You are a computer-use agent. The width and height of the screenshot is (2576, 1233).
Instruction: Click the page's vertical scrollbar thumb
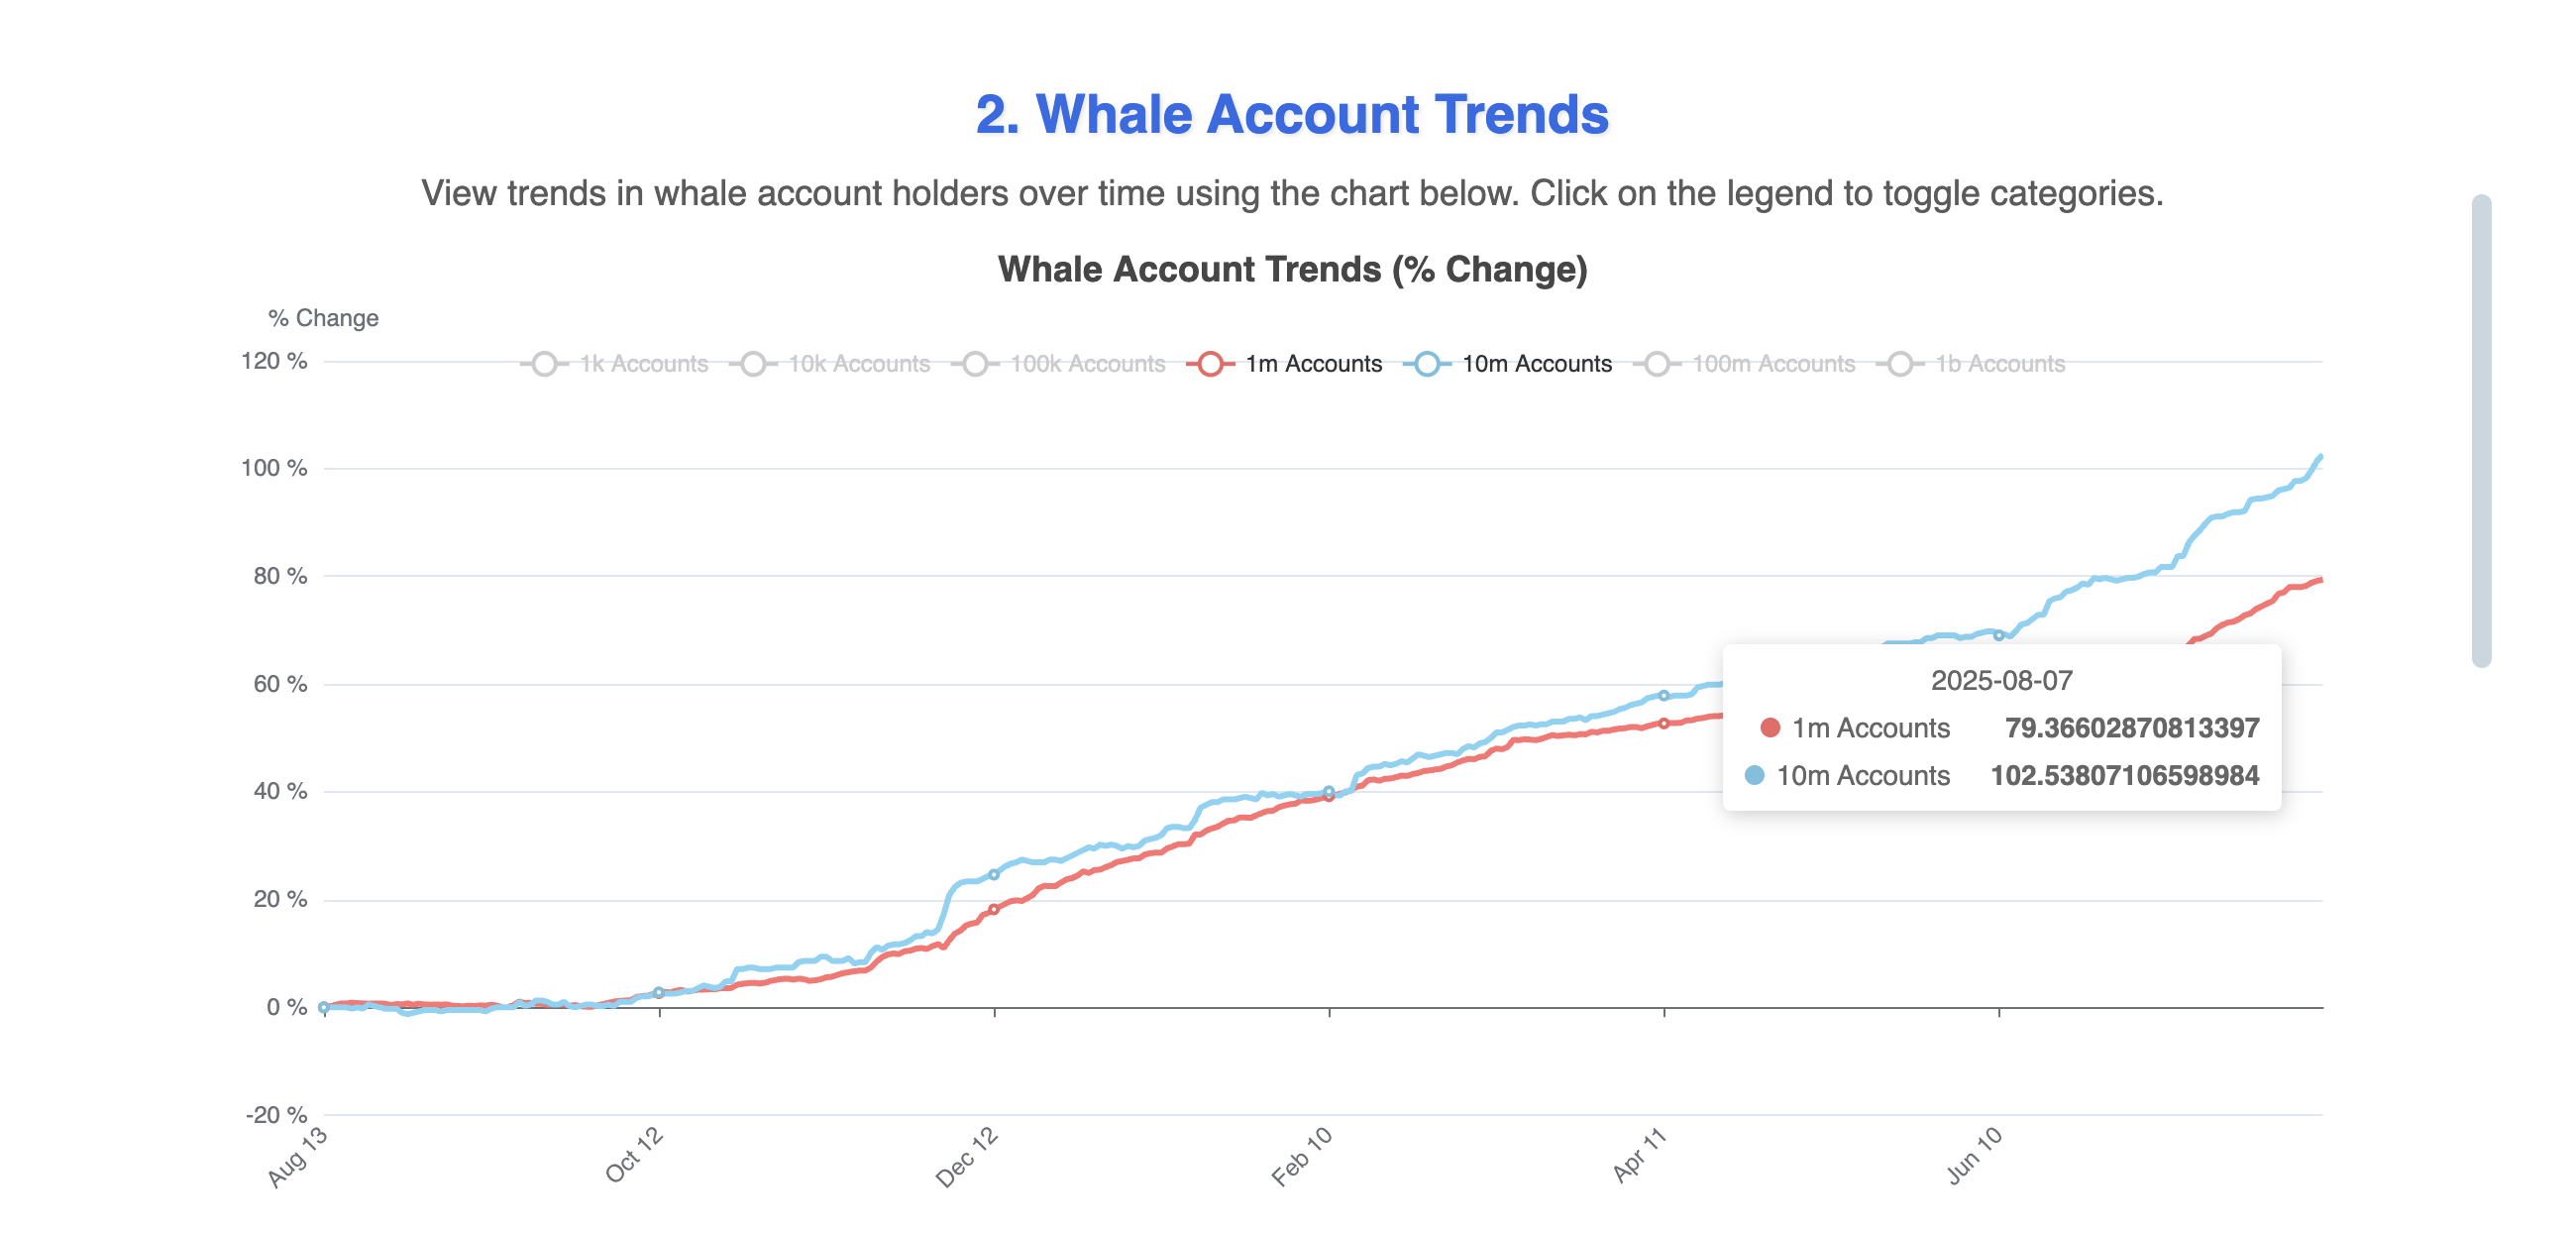(x=2481, y=430)
